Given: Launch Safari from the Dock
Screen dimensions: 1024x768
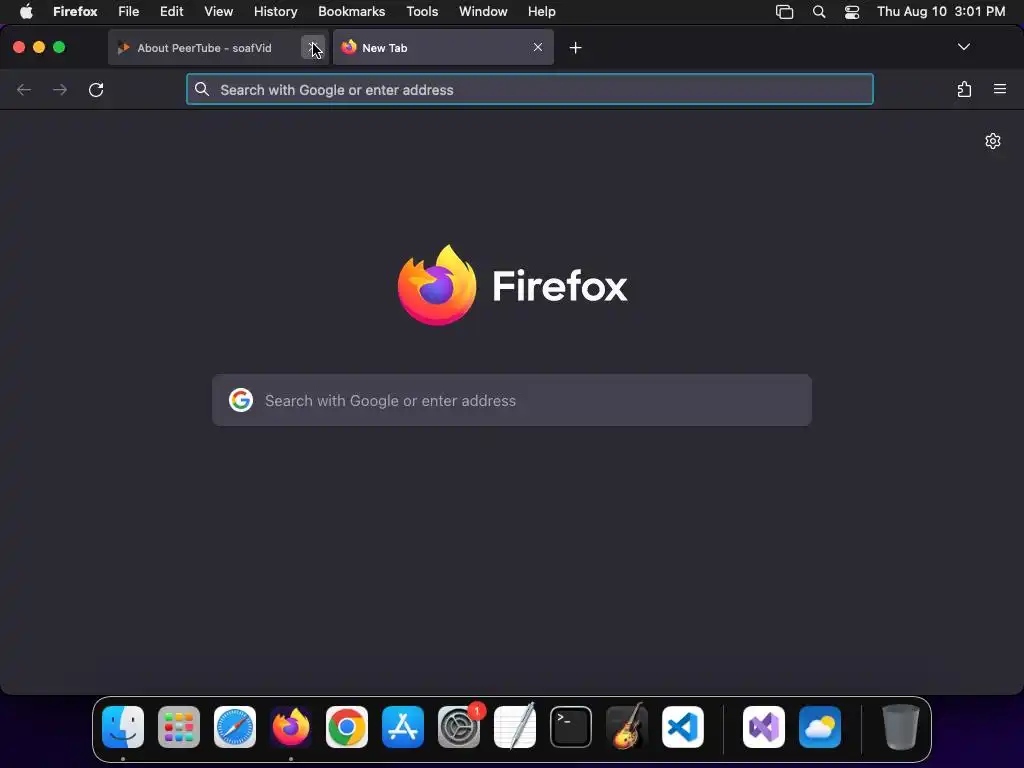Looking at the screenshot, I should pyautogui.click(x=235, y=726).
